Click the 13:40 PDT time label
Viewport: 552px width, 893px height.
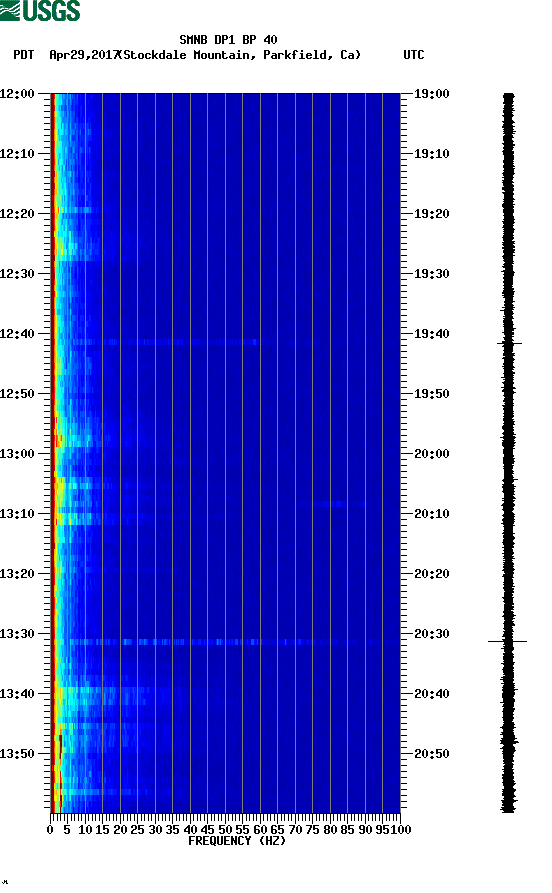18,694
